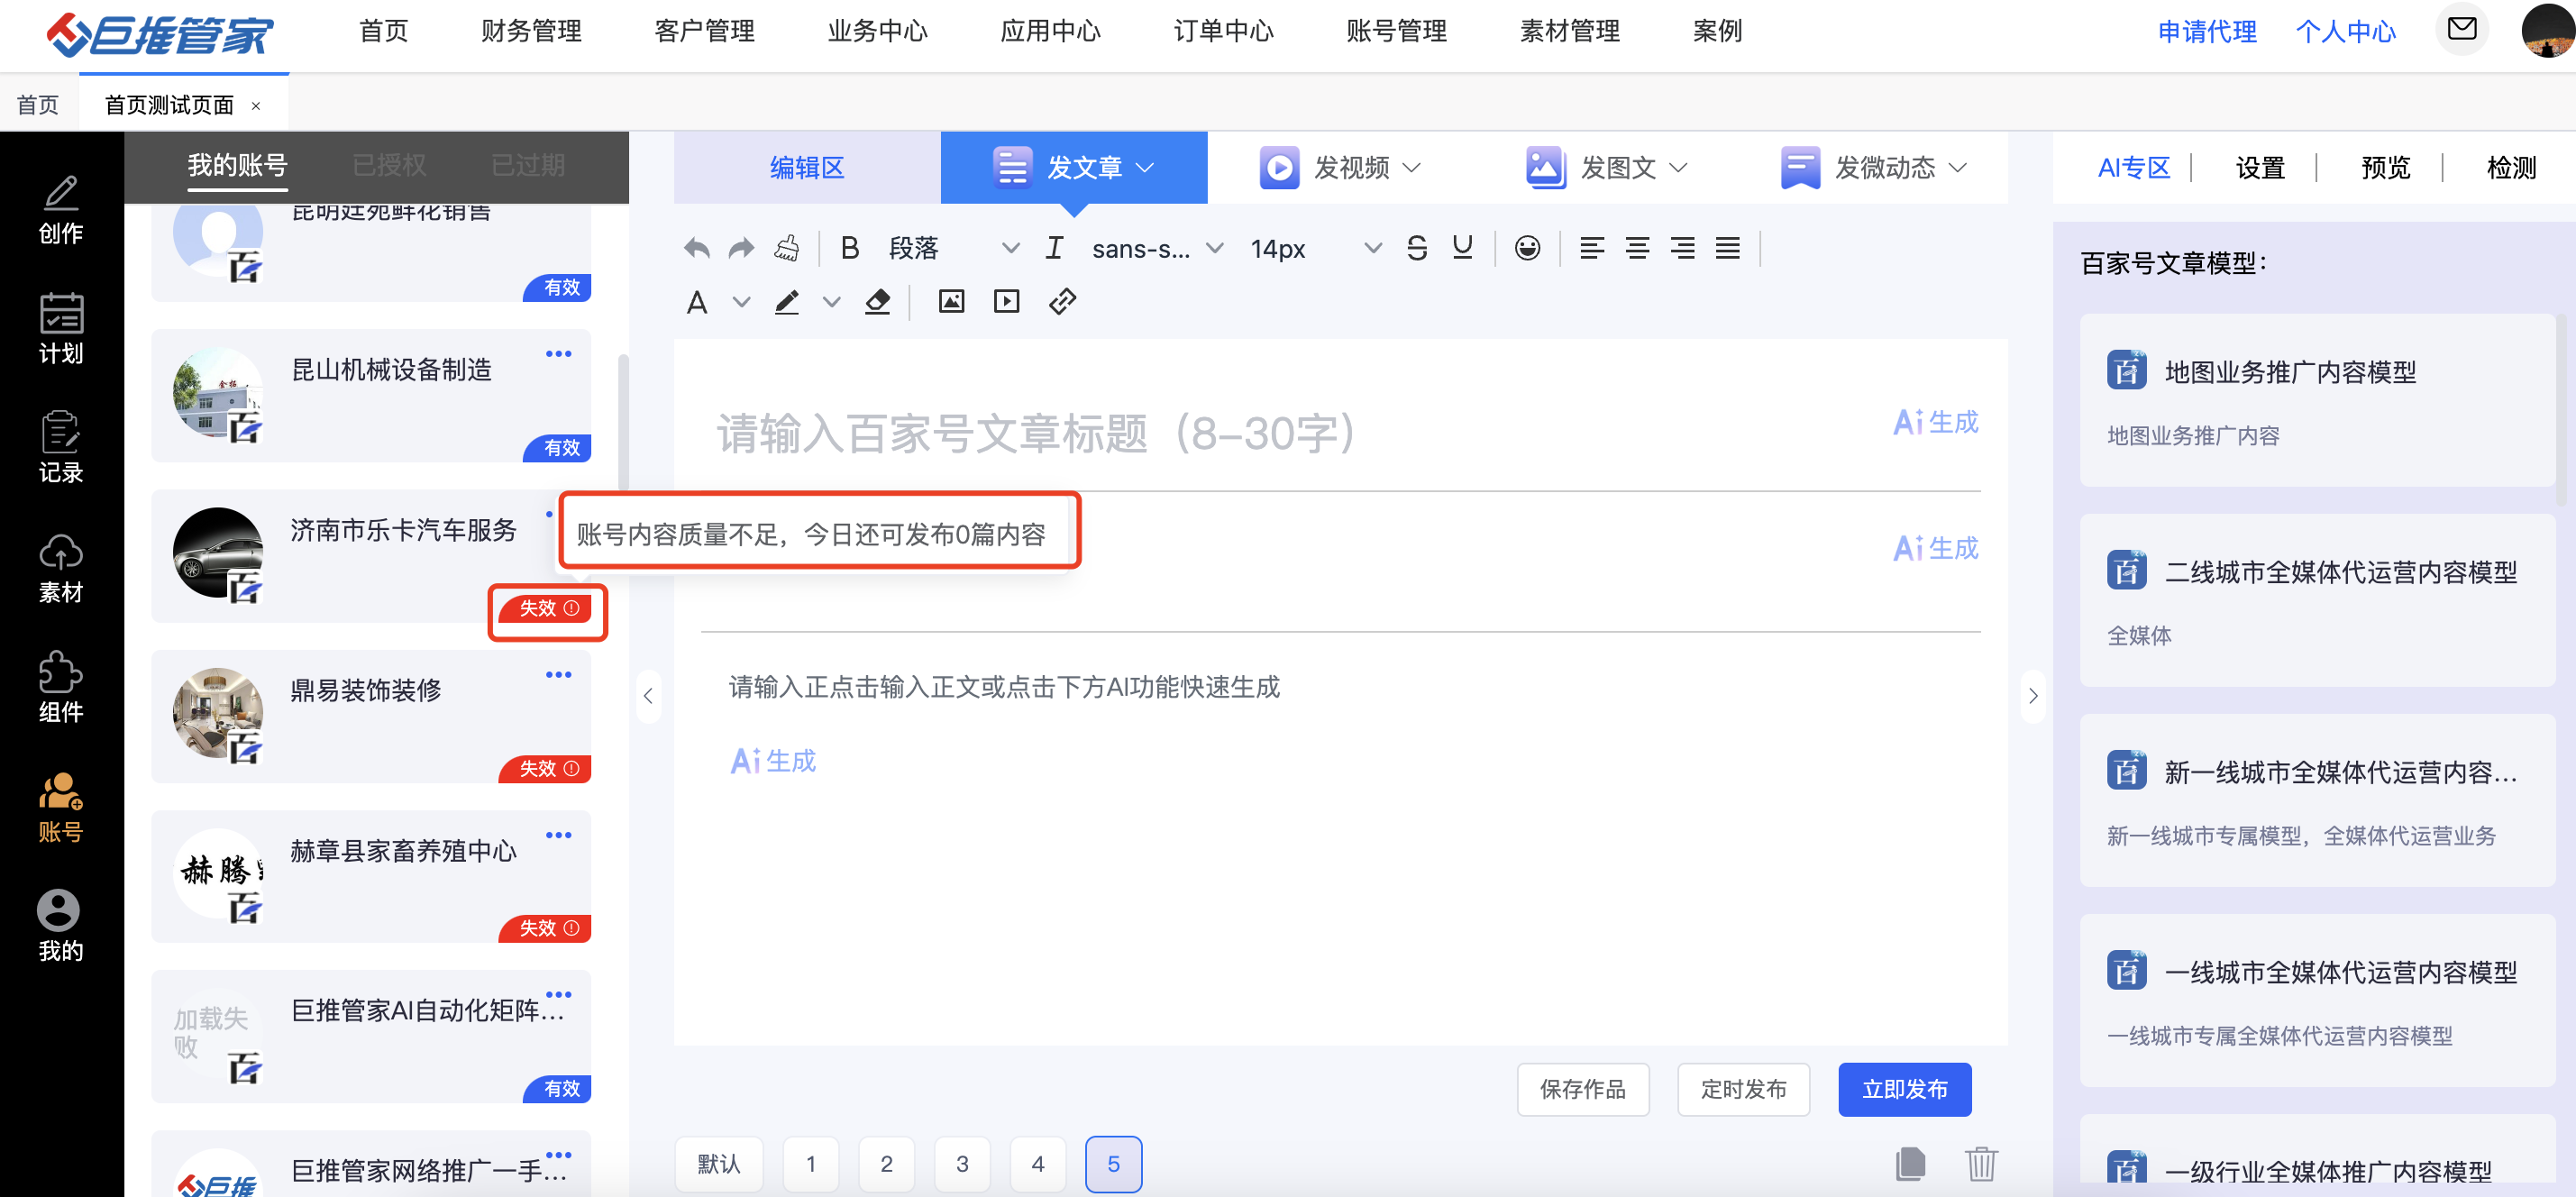
Task: Click the copy icon at bottom right
Action: tap(1909, 1164)
